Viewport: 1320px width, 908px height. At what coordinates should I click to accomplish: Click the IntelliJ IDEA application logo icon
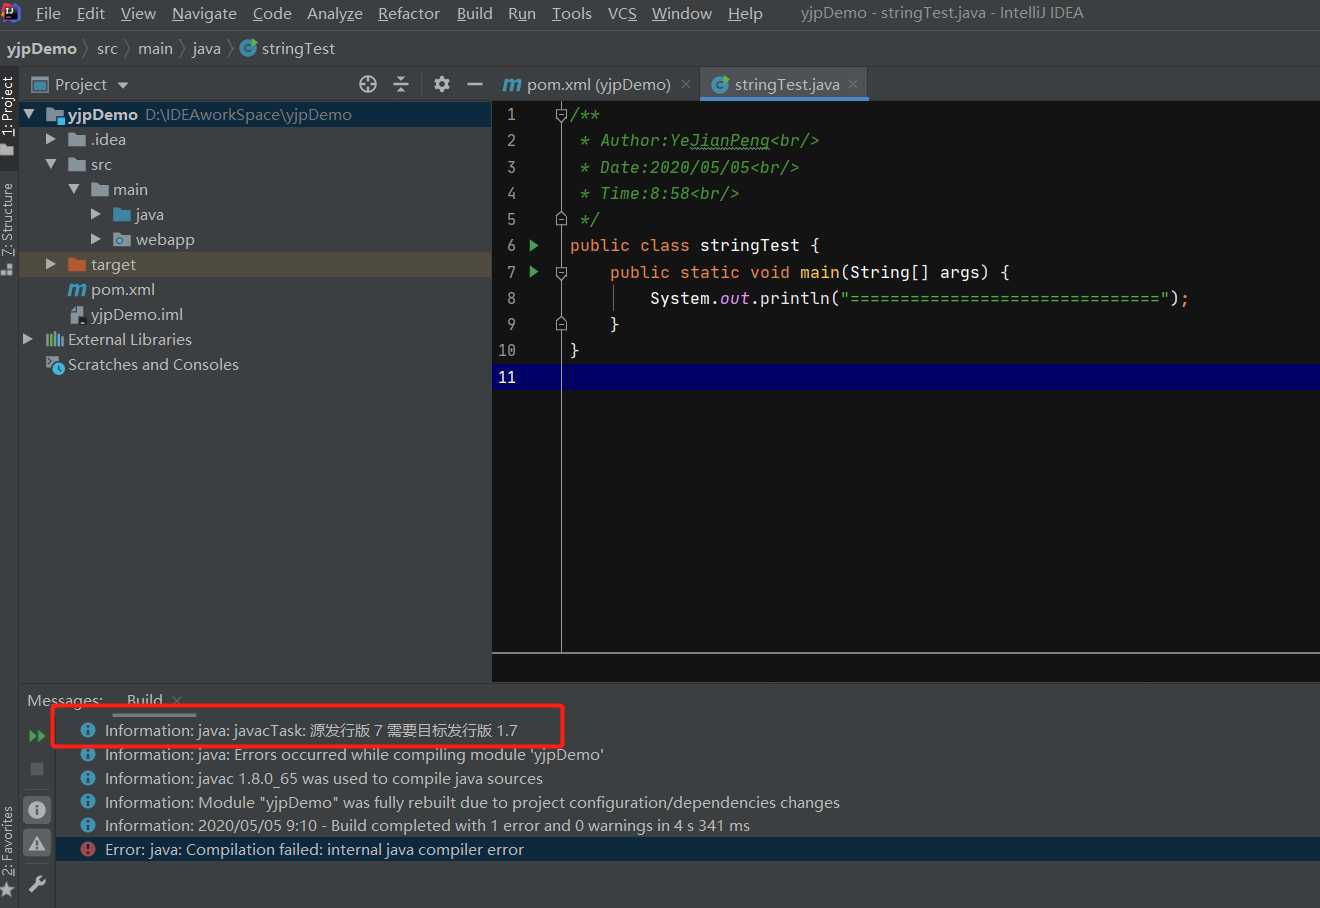[x=11, y=13]
